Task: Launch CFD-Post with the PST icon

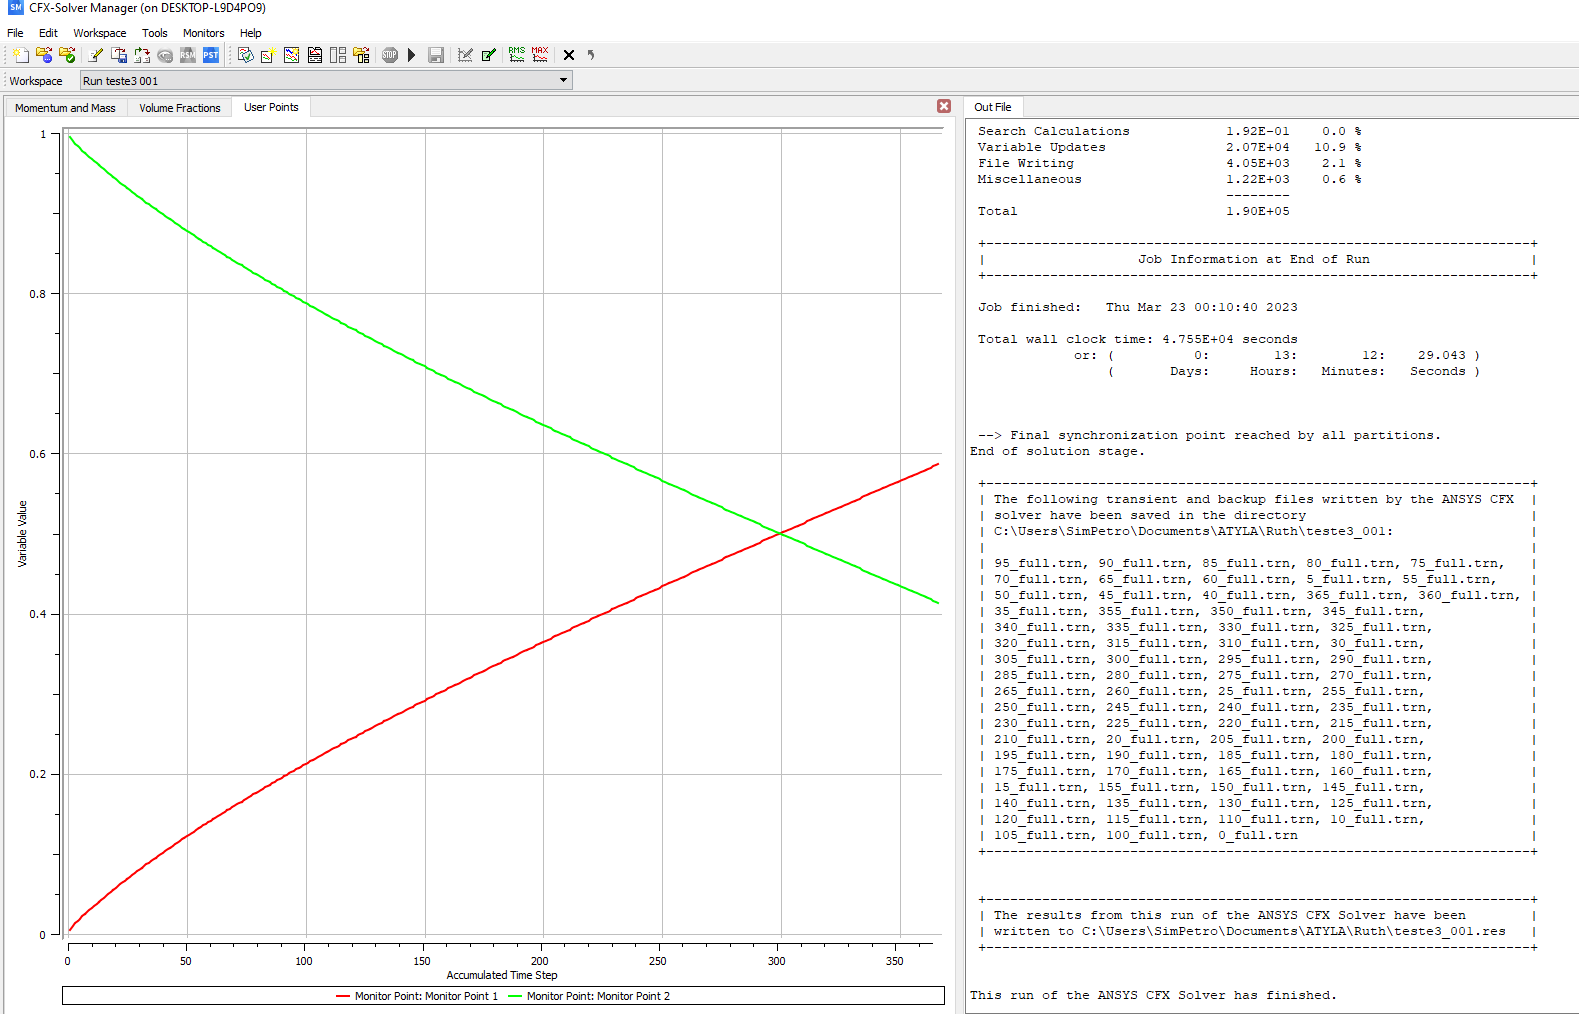Action: [211, 55]
